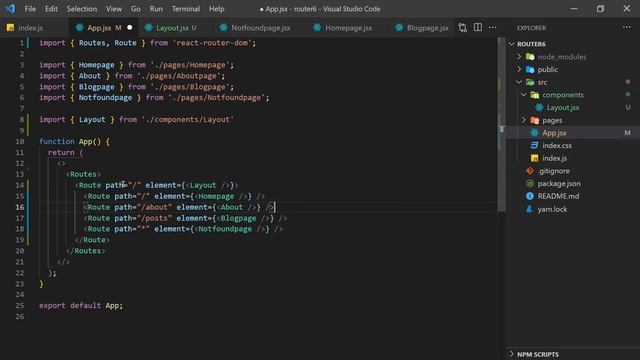This screenshot has height=360, width=640.
Task: Click the Open Changes compare icon
Action: pos(462,28)
